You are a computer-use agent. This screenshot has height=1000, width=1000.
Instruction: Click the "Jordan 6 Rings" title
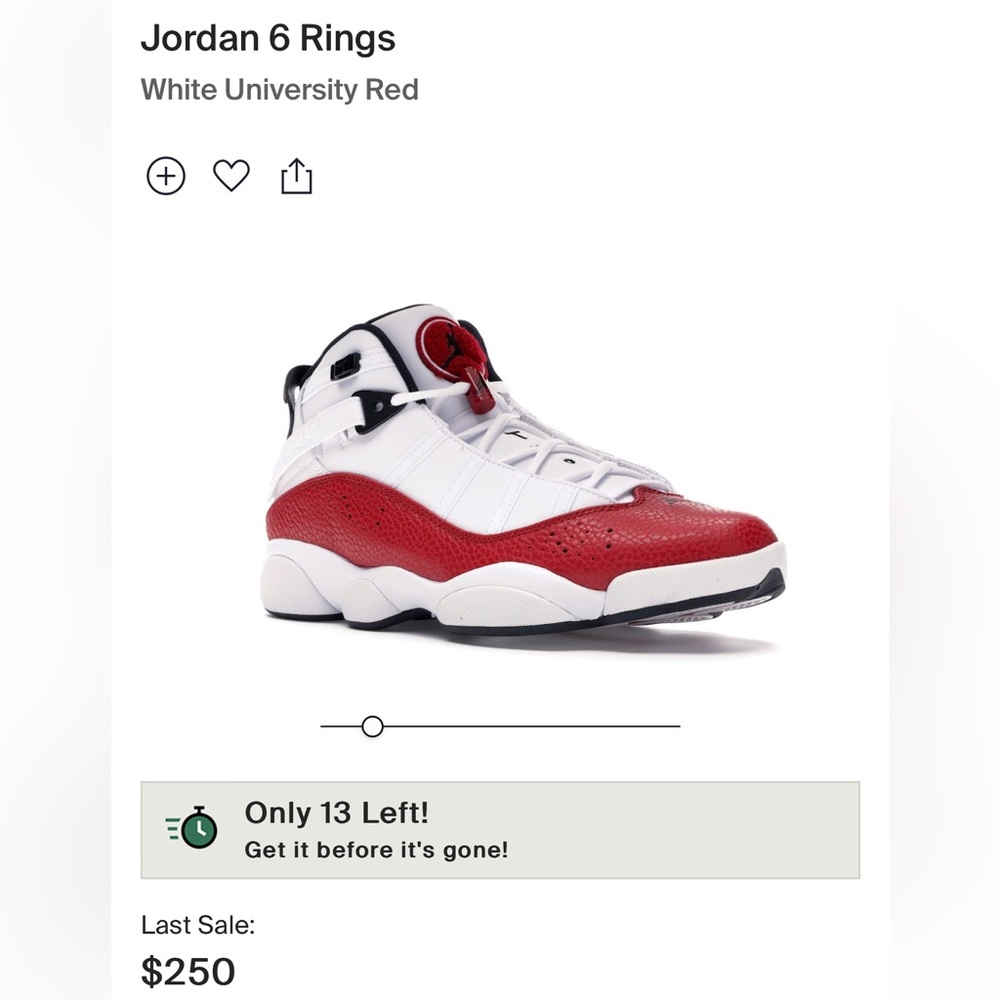(268, 38)
